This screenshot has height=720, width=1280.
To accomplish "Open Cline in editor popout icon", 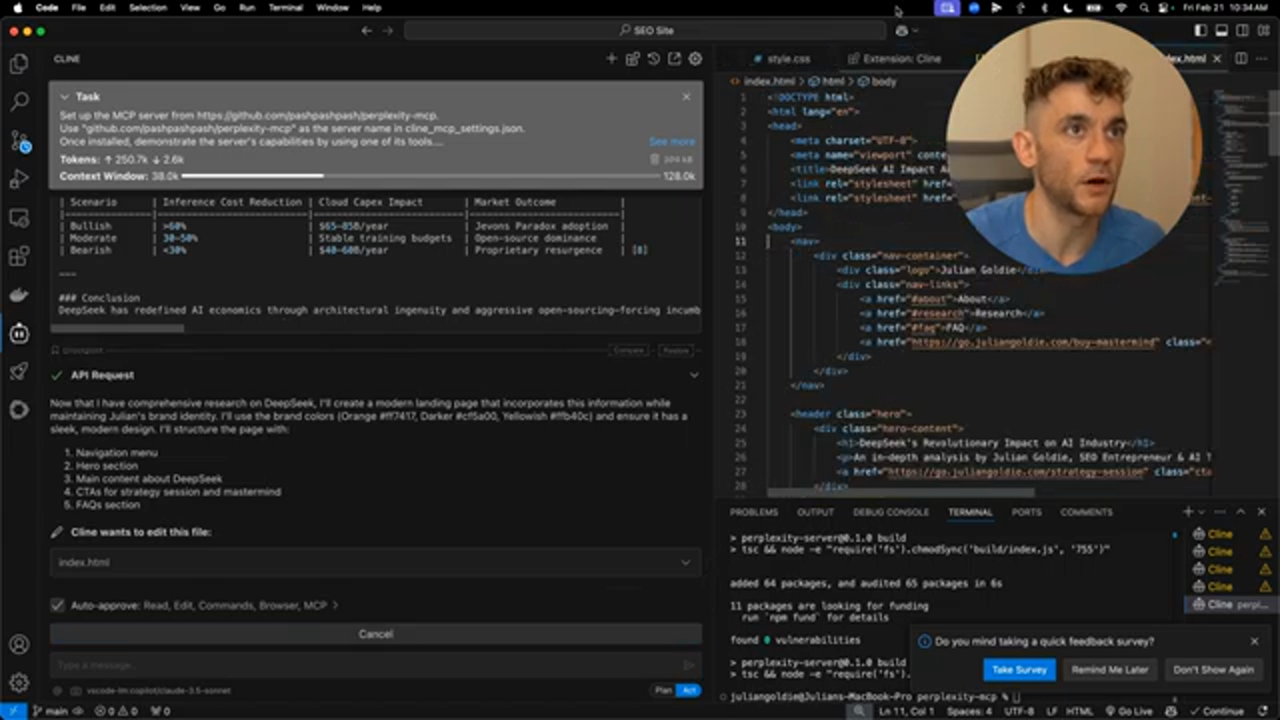I will 674,59.
